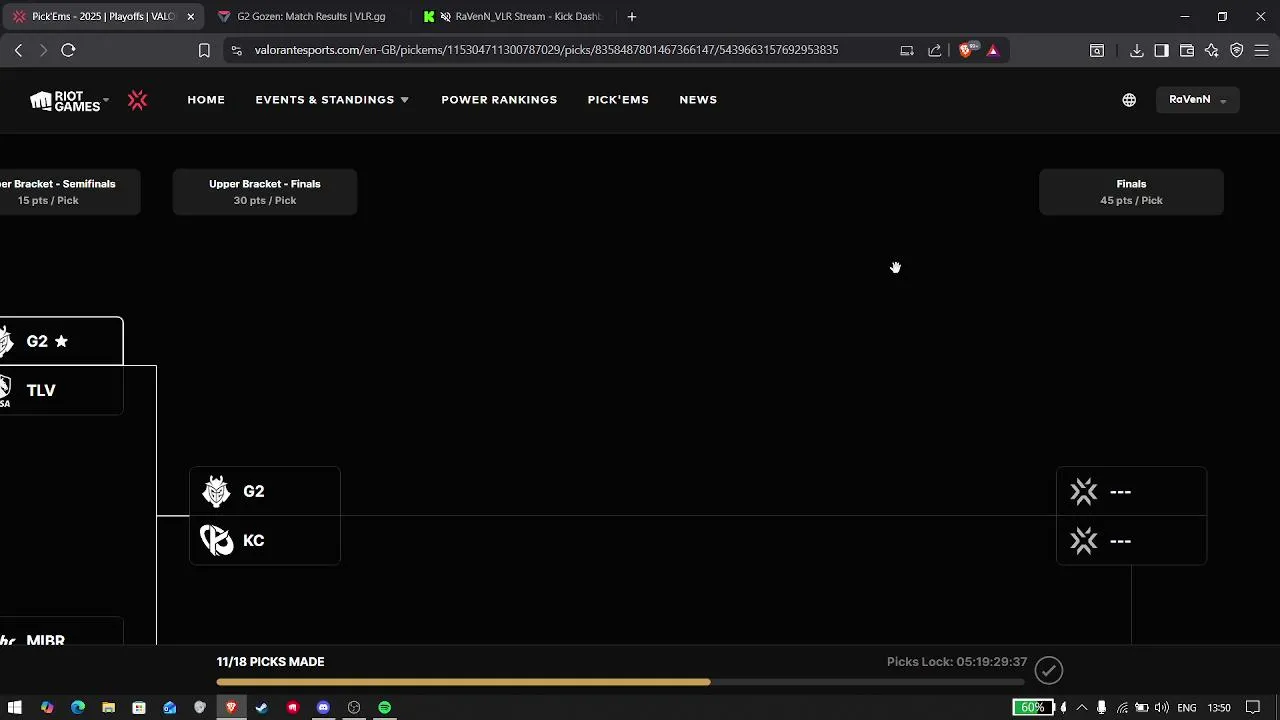This screenshot has width=1280, height=720.
Task: Open RaVenN account dropdown
Action: click(x=1197, y=100)
